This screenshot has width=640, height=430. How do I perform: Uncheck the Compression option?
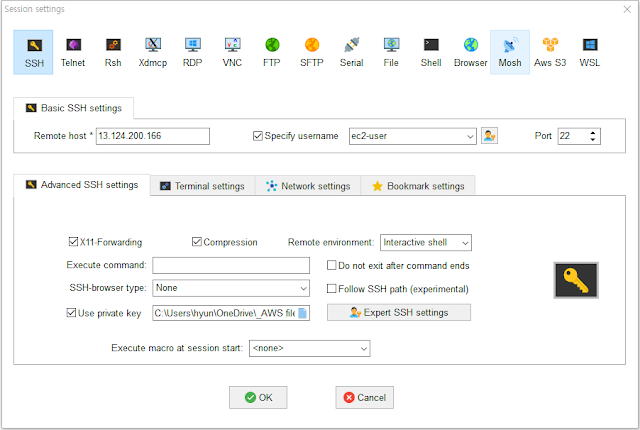pyautogui.click(x=196, y=242)
